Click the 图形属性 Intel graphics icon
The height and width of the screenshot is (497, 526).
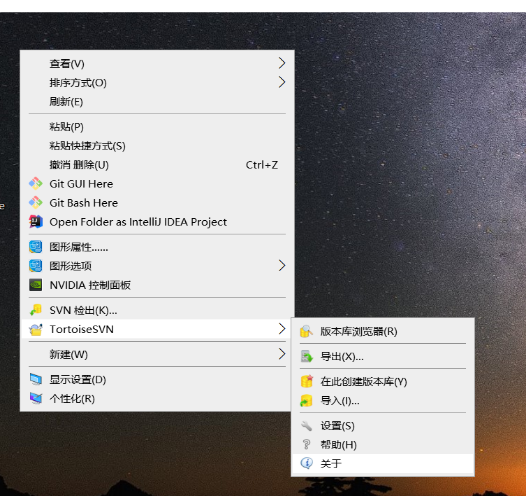36,247
